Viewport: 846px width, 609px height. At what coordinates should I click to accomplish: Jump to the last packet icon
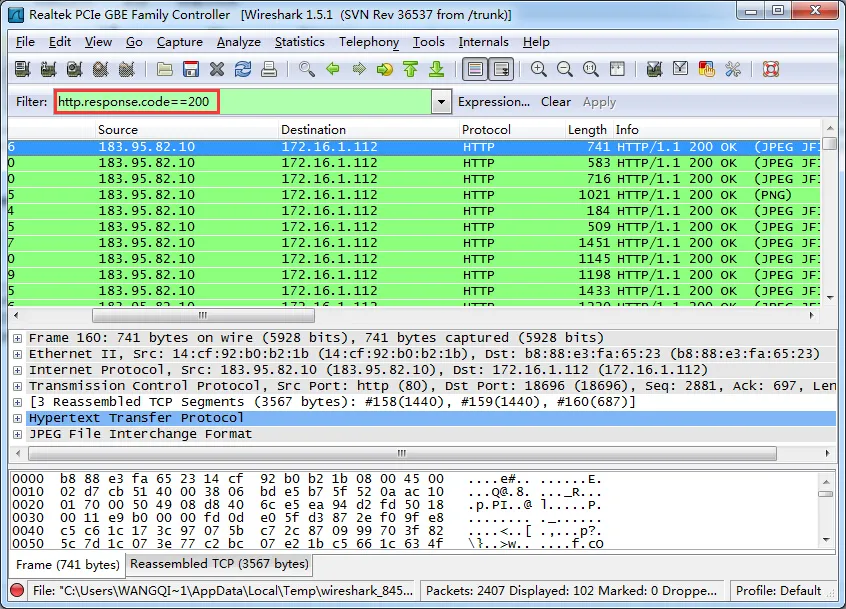pos(436,69)
